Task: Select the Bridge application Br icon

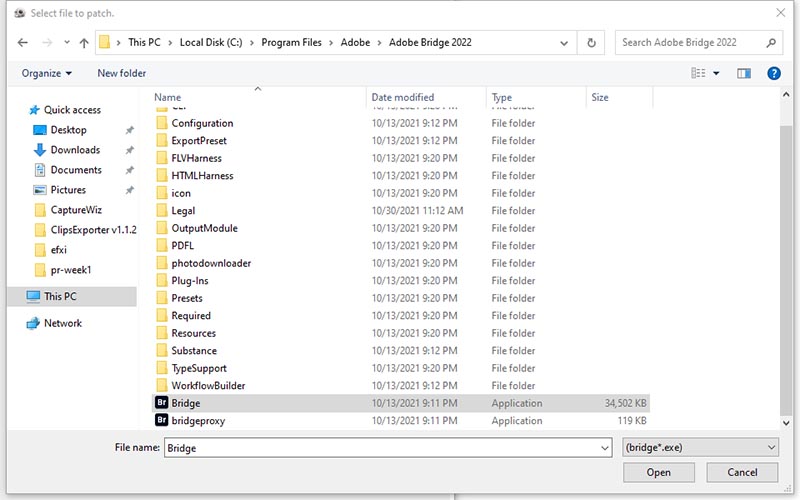Action: (162, 403)
